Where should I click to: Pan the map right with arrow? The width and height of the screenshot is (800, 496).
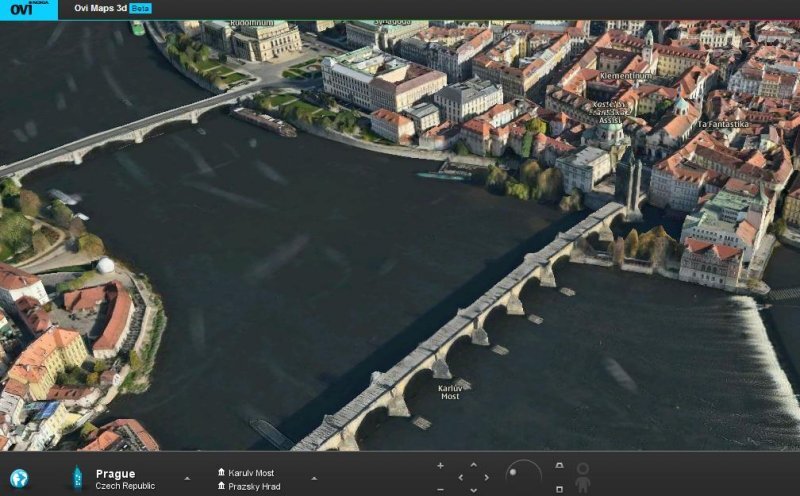[x=488, y=477]
